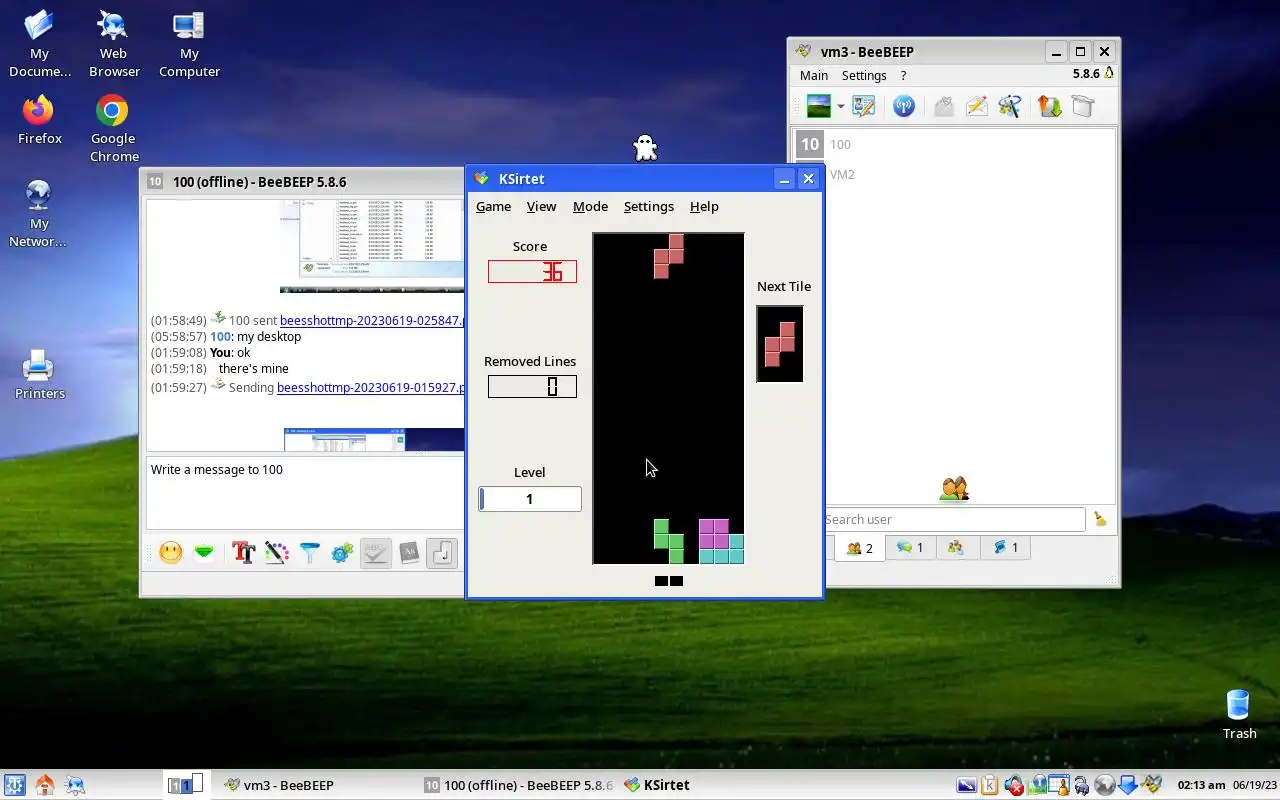
Task: Open Mode menu in KSirtet
Action: 590,206
